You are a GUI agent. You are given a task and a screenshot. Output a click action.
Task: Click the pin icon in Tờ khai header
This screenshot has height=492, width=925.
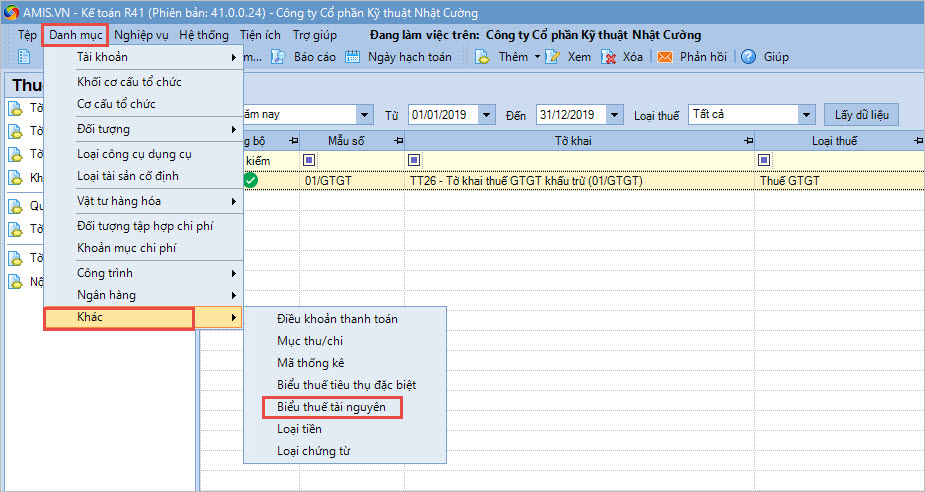[748, 141]
